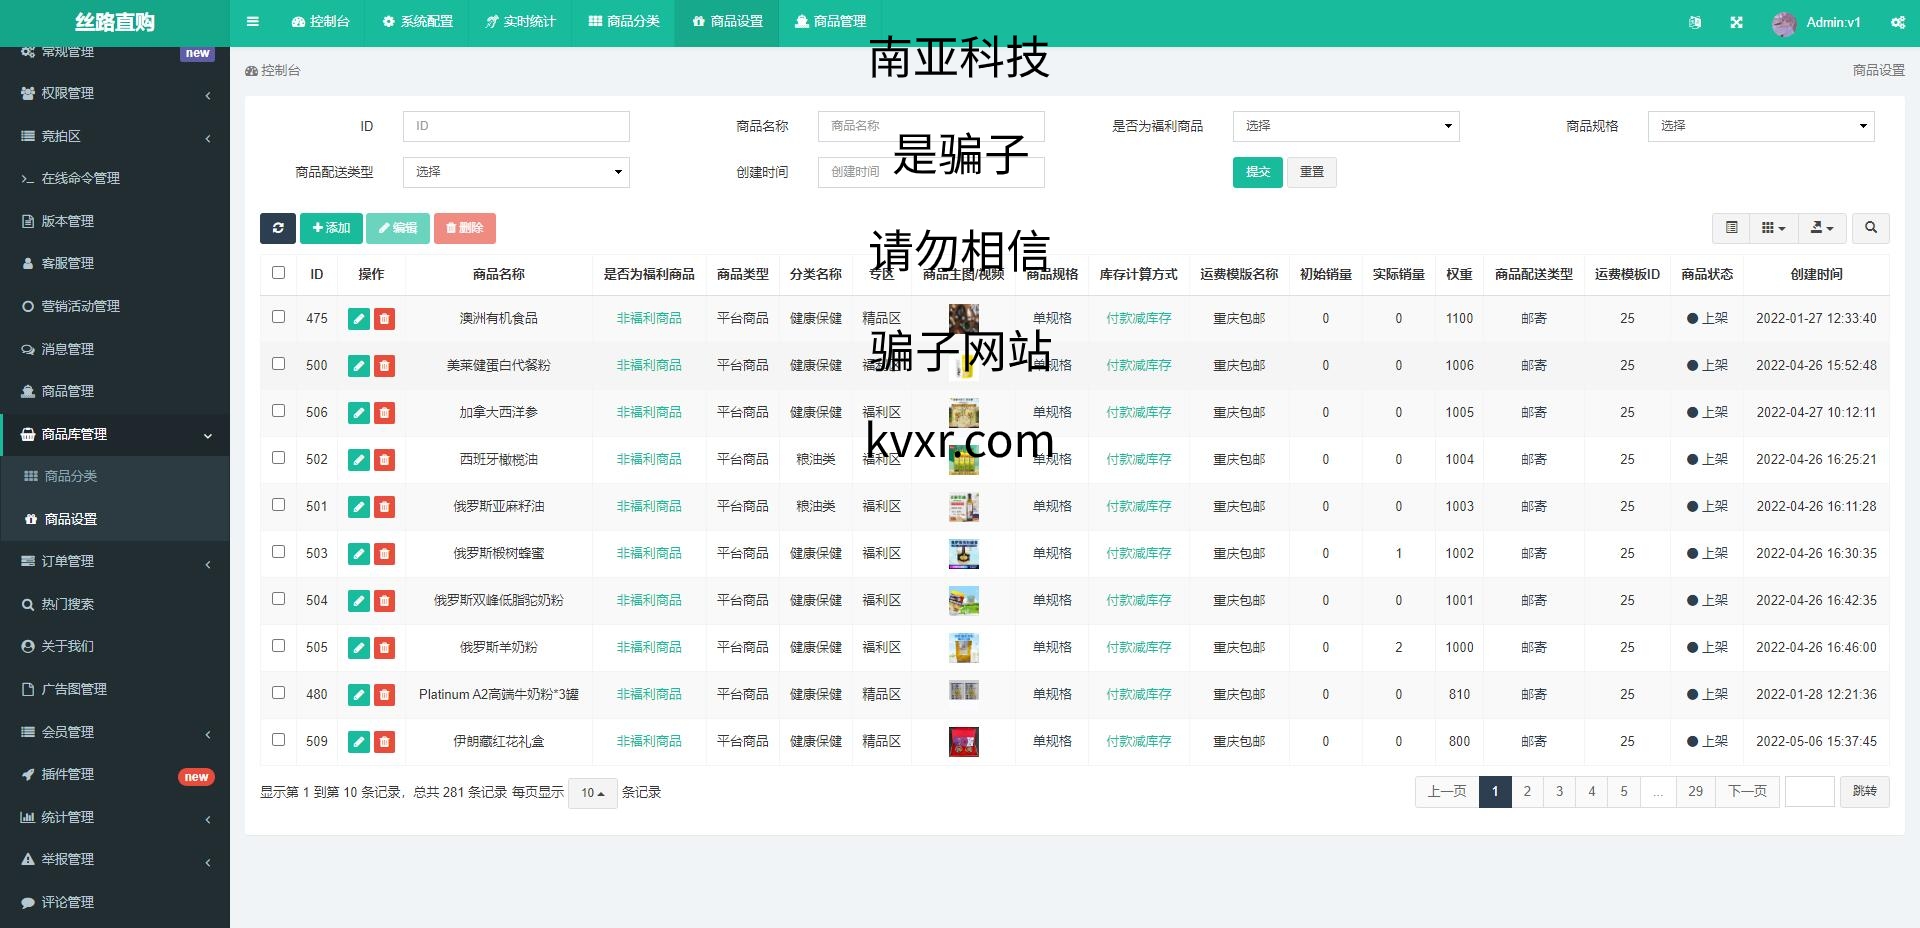Screen dimensions: 1920x928
Task: Click the refresh table icon button
Action: point(278,228)
